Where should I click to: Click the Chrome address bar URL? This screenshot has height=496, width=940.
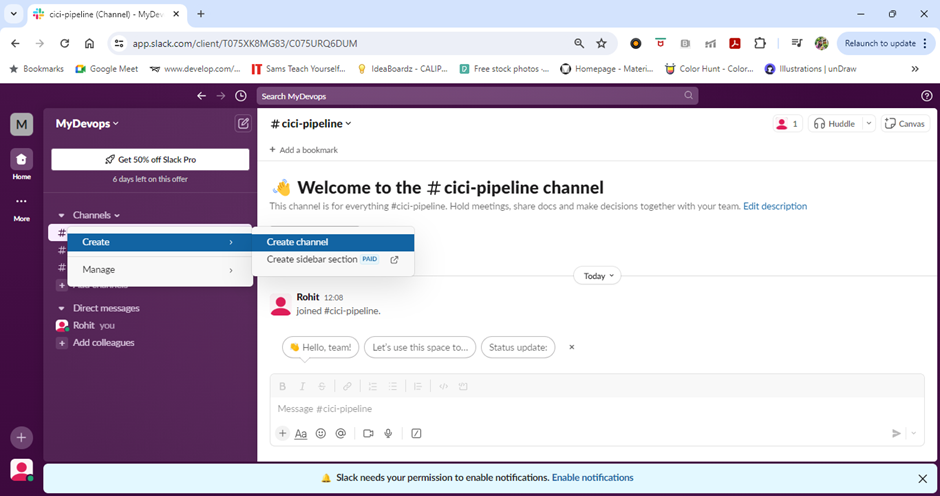(245, 43)
